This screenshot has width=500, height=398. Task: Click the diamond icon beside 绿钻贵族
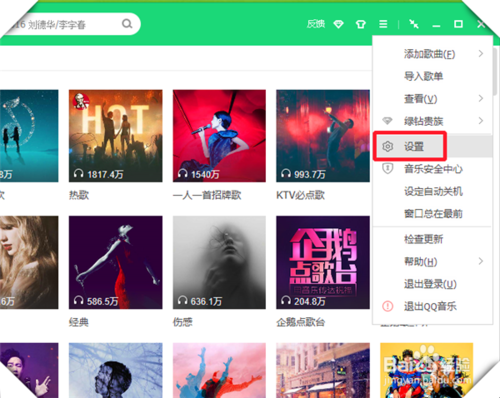pyautogui.click(x=387, y=120)
